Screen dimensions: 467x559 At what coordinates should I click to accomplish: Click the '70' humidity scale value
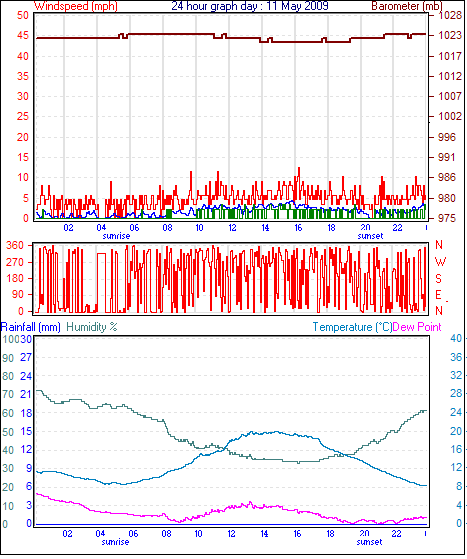pos(8,395)
